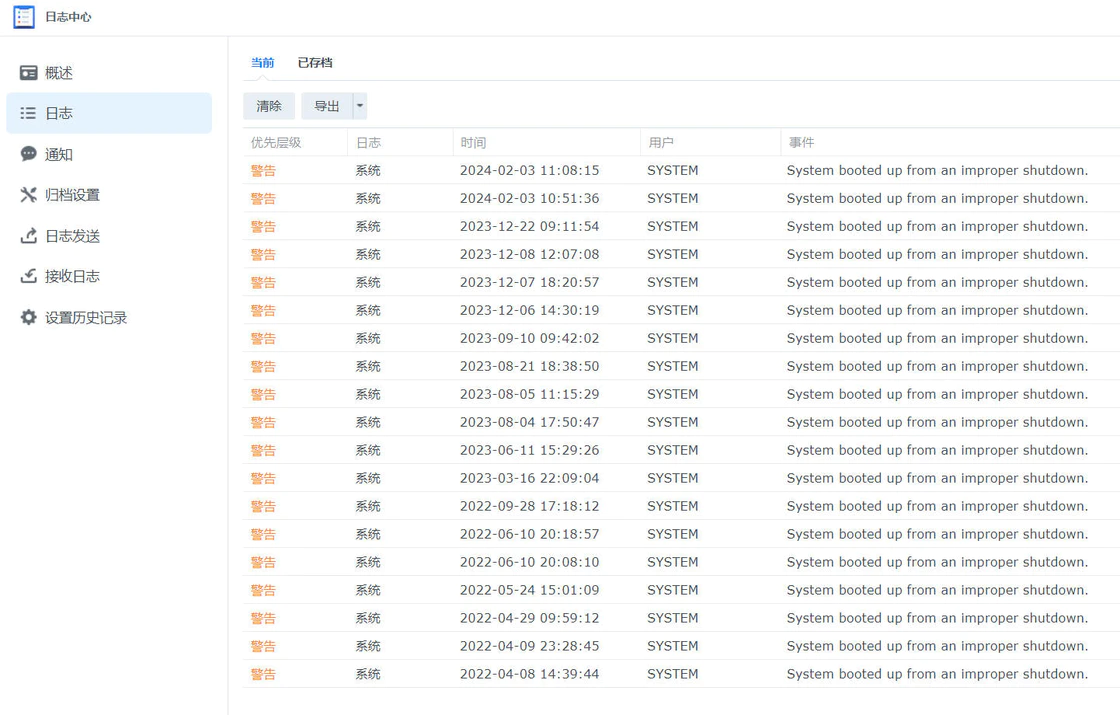Switch to the 已存档 tab

click(315, 63)
